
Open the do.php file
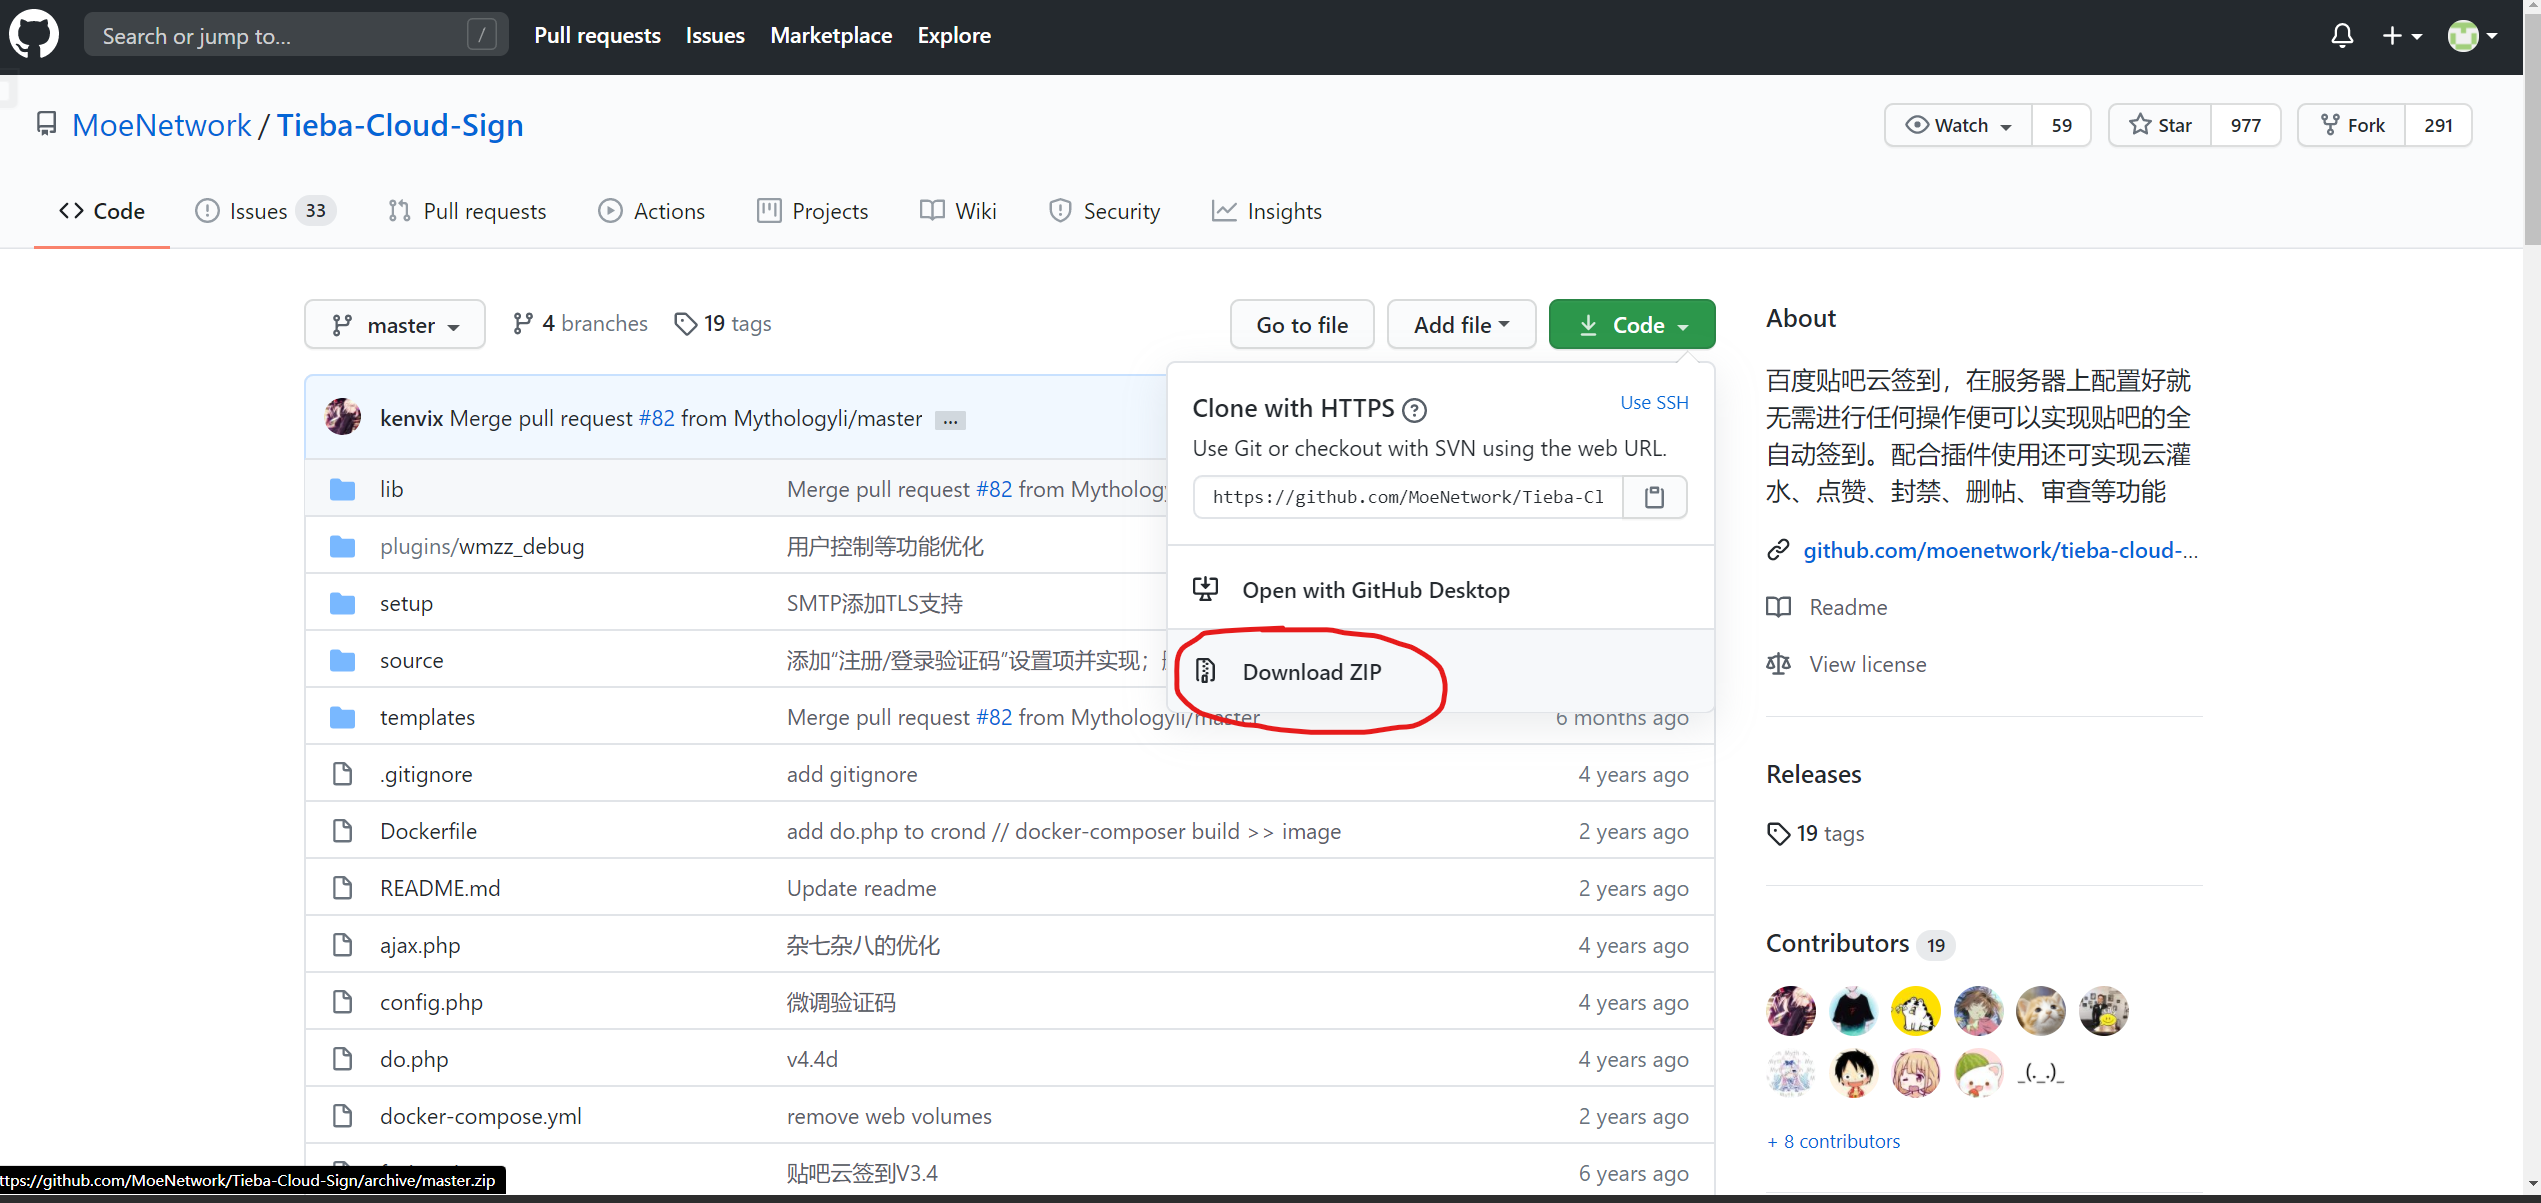pyautogui.click(x=414, y=1059)
